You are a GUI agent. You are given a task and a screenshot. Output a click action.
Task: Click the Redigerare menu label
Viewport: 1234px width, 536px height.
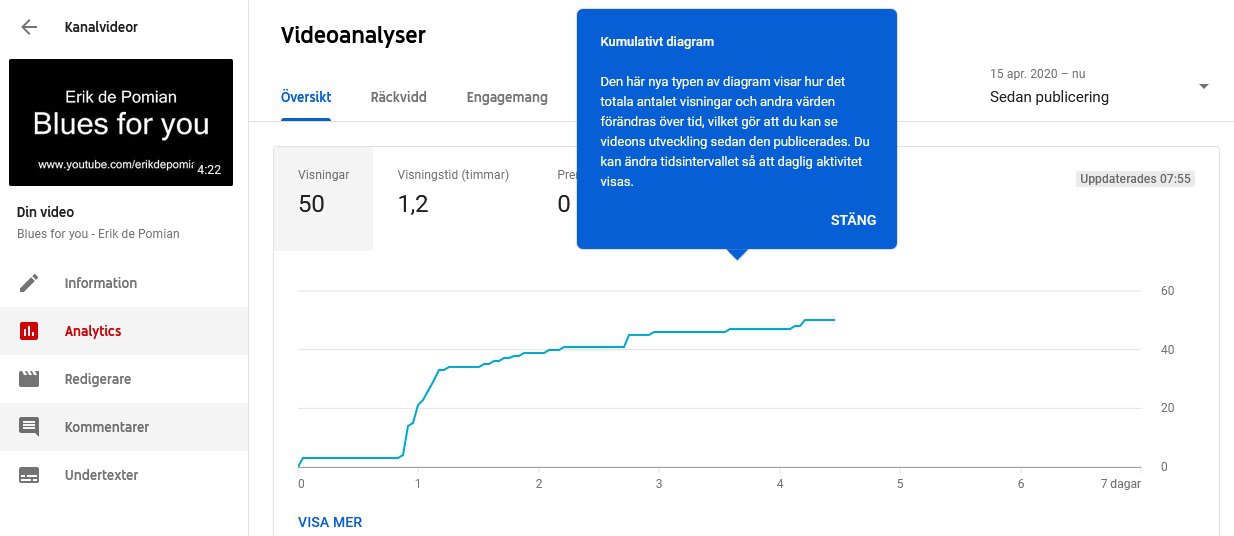coord(98,379)
